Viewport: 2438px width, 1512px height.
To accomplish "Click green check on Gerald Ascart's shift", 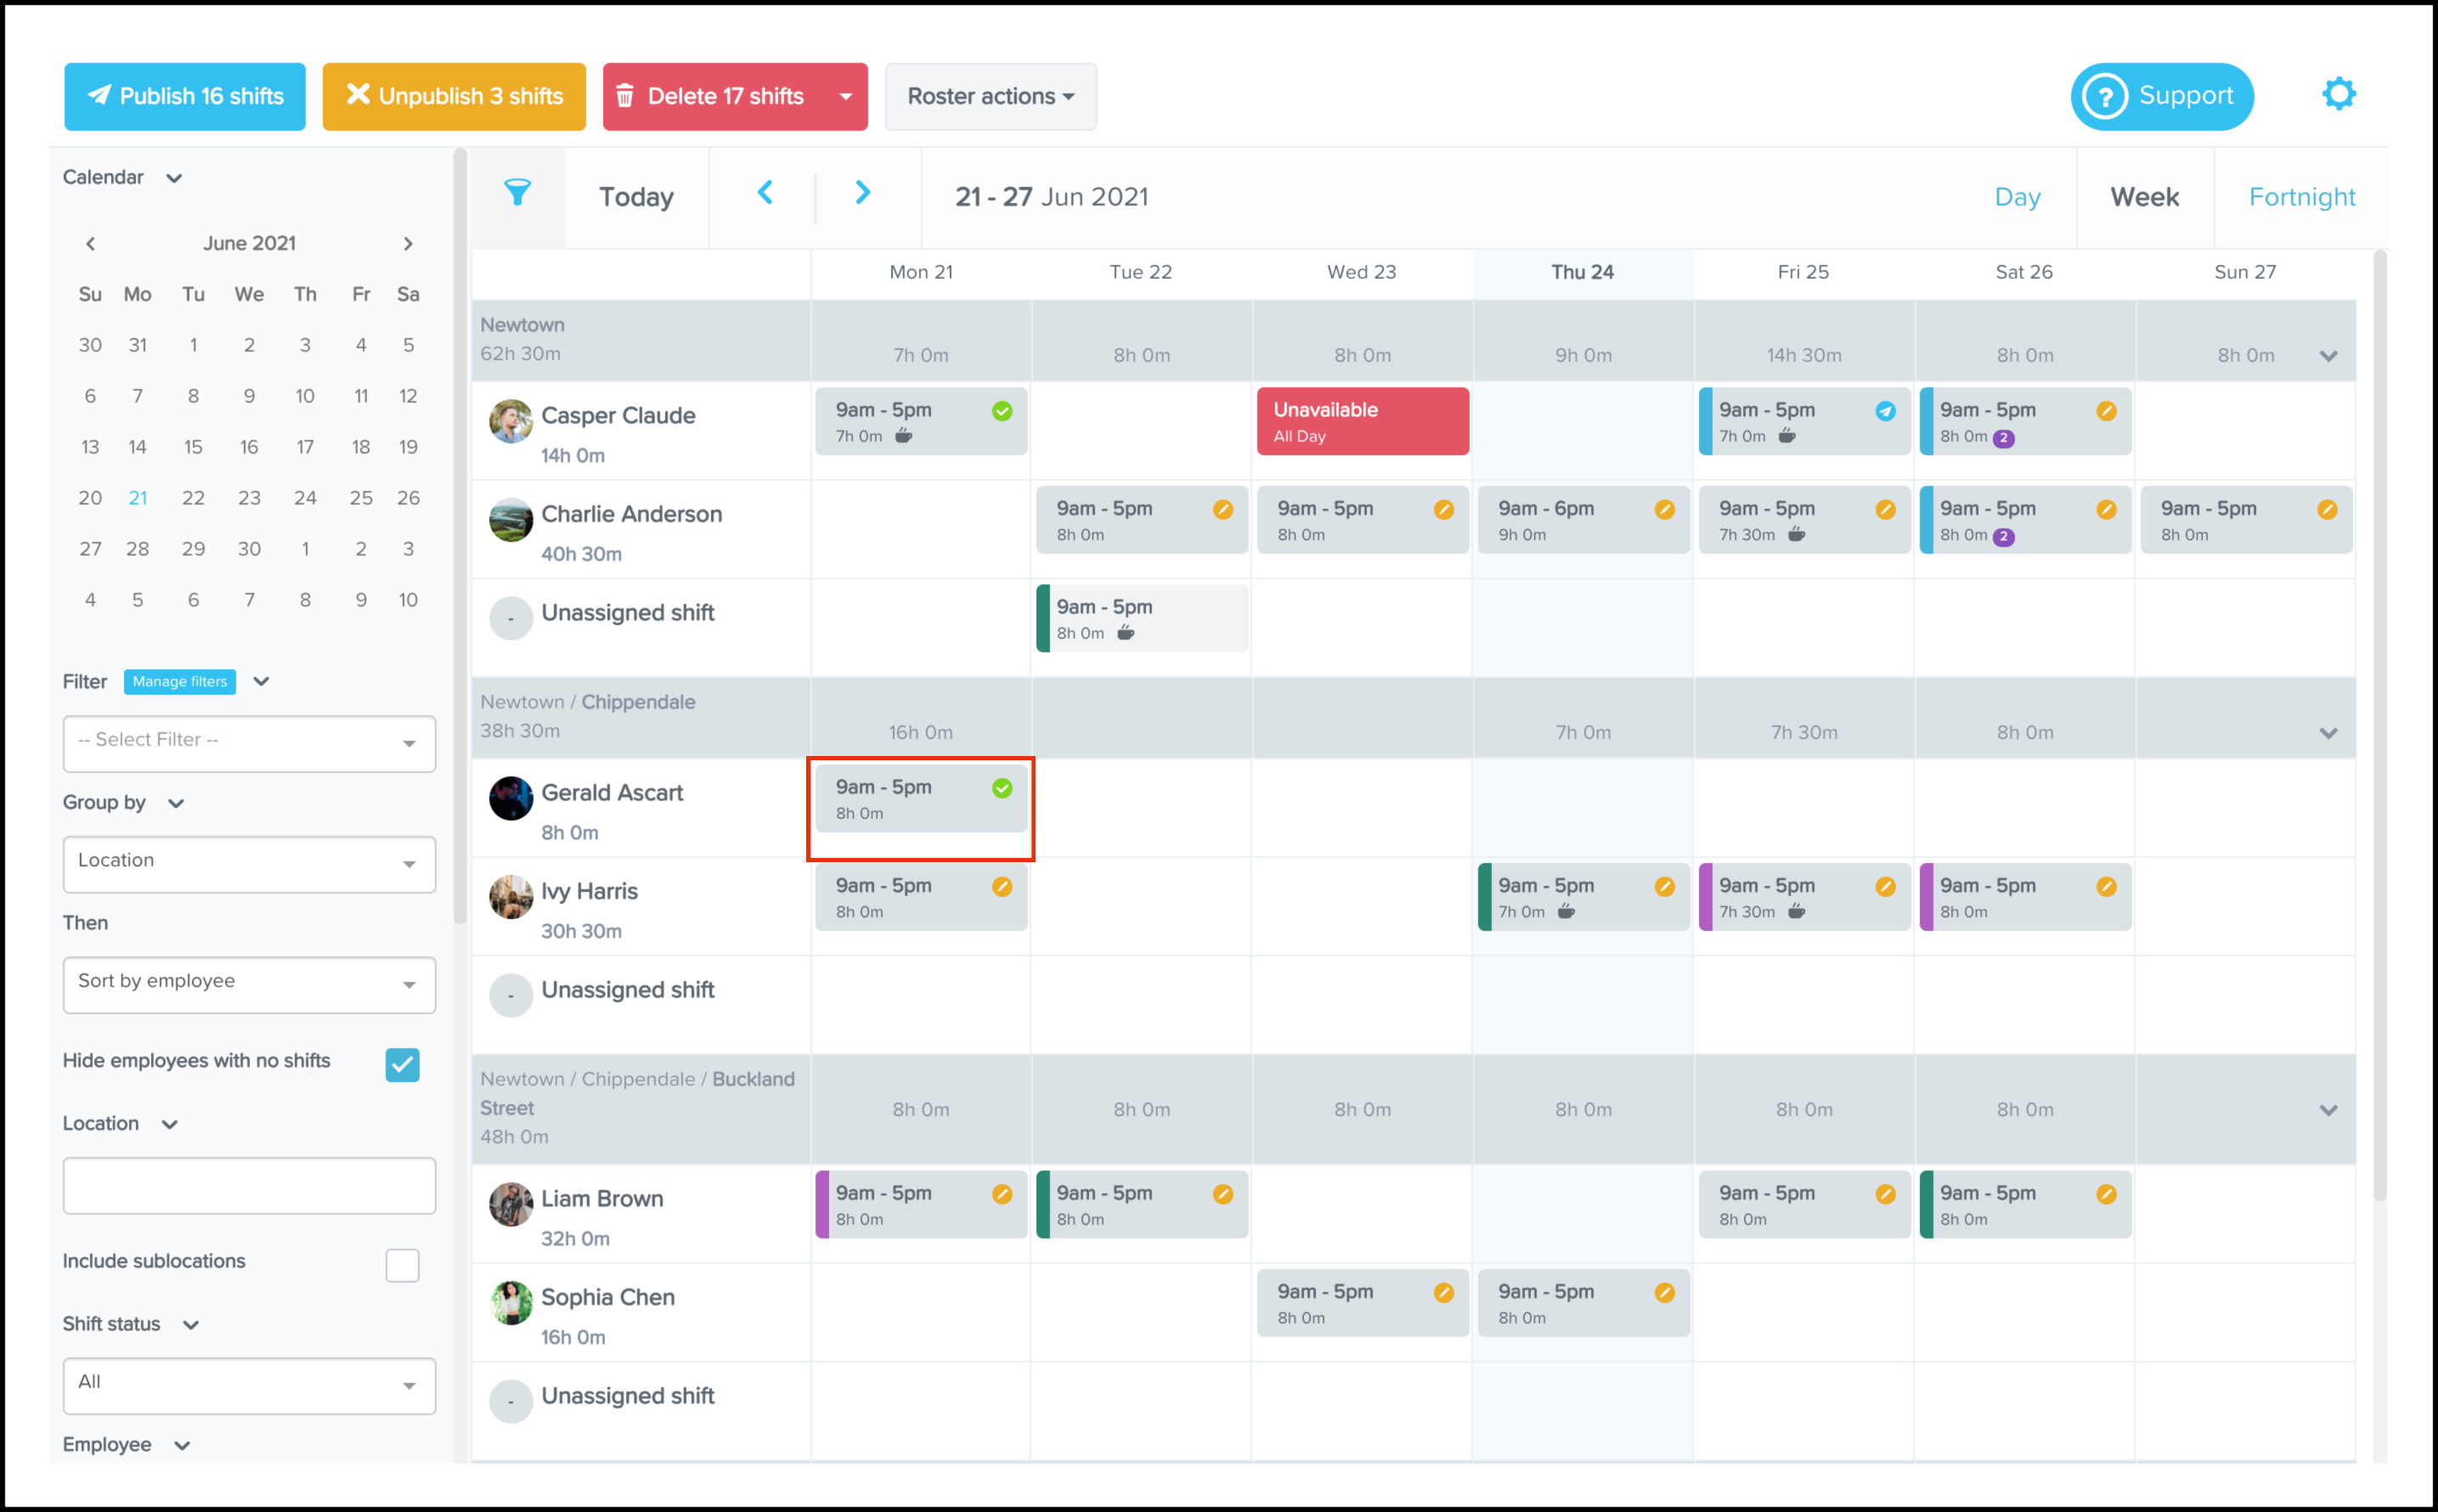I will point(1002,788).
